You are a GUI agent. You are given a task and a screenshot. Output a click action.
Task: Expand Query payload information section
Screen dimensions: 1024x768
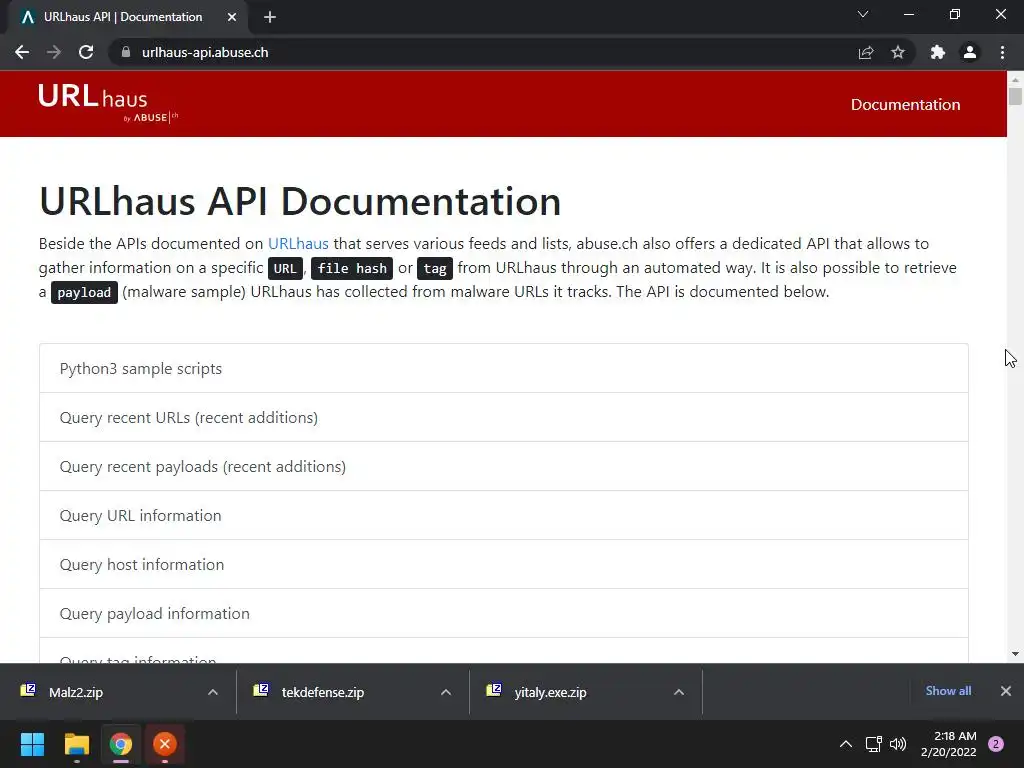504,613
